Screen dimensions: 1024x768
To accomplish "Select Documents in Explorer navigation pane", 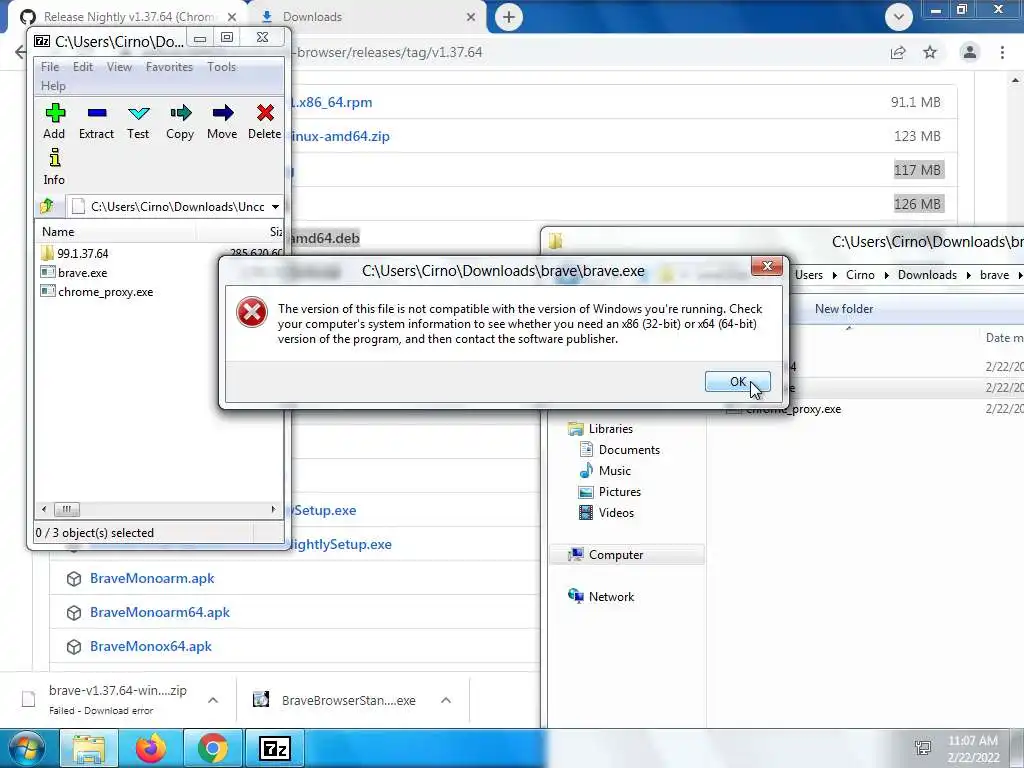I will [620, 450].
